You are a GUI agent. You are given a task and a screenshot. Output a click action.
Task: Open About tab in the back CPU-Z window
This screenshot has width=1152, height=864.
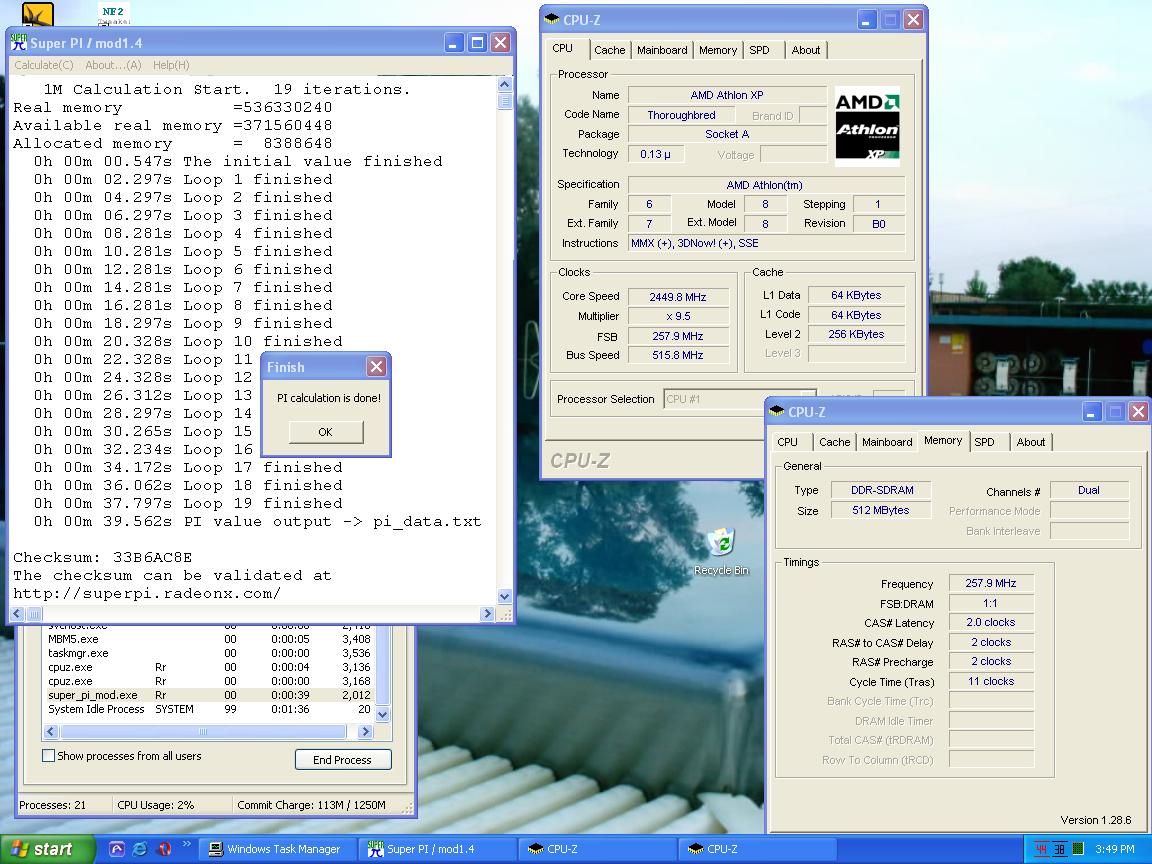(805, 50)
